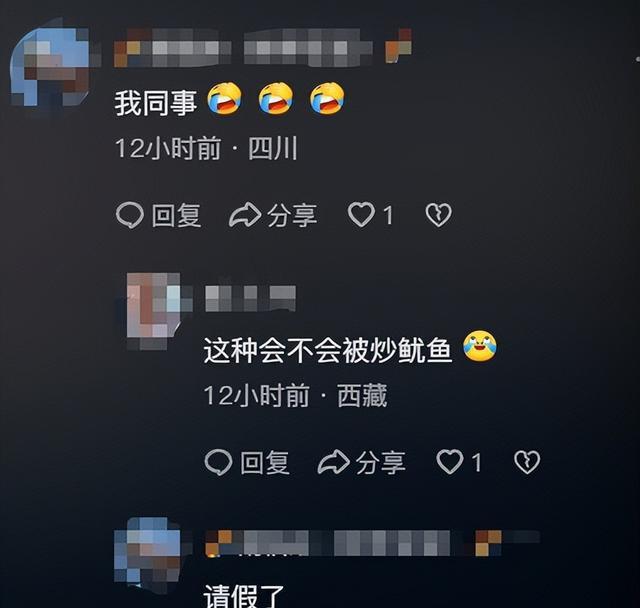Select the 这种会不会被炒鱿鱼 comment text
This screenshot has height=608, width=640.
click(x=328, y=350)
